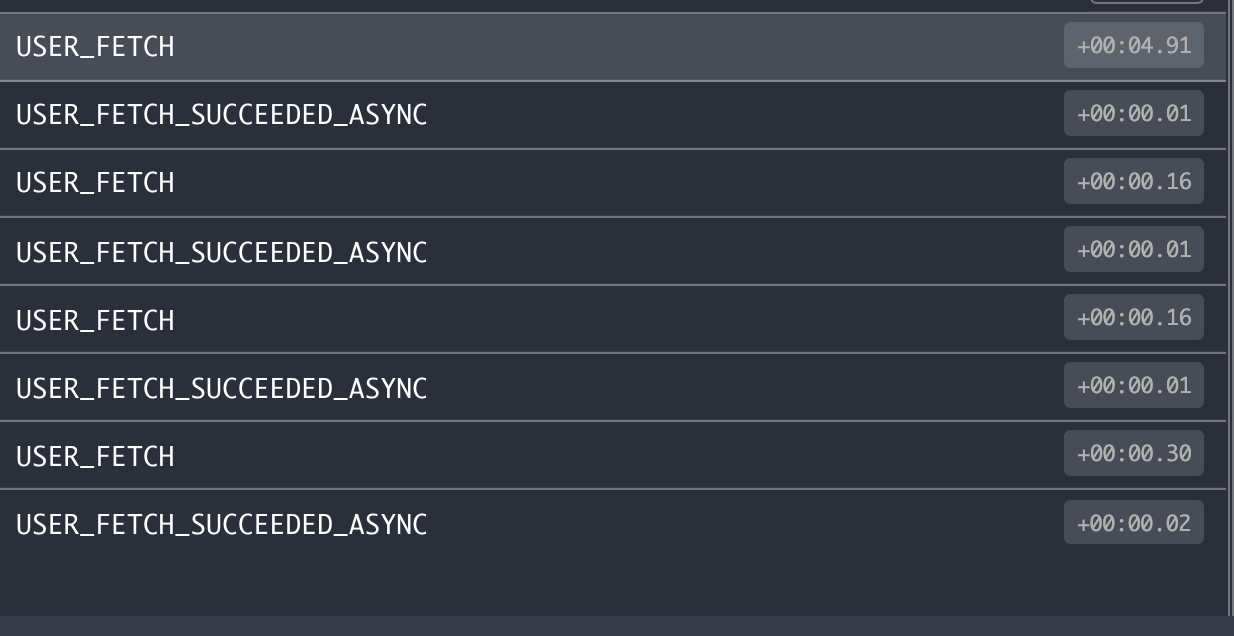The width and height of the screenshot is (1234, 636).
Task: Select the second USER_FETCH action timed +00:00.16
Action: click(x=612, y=319)
